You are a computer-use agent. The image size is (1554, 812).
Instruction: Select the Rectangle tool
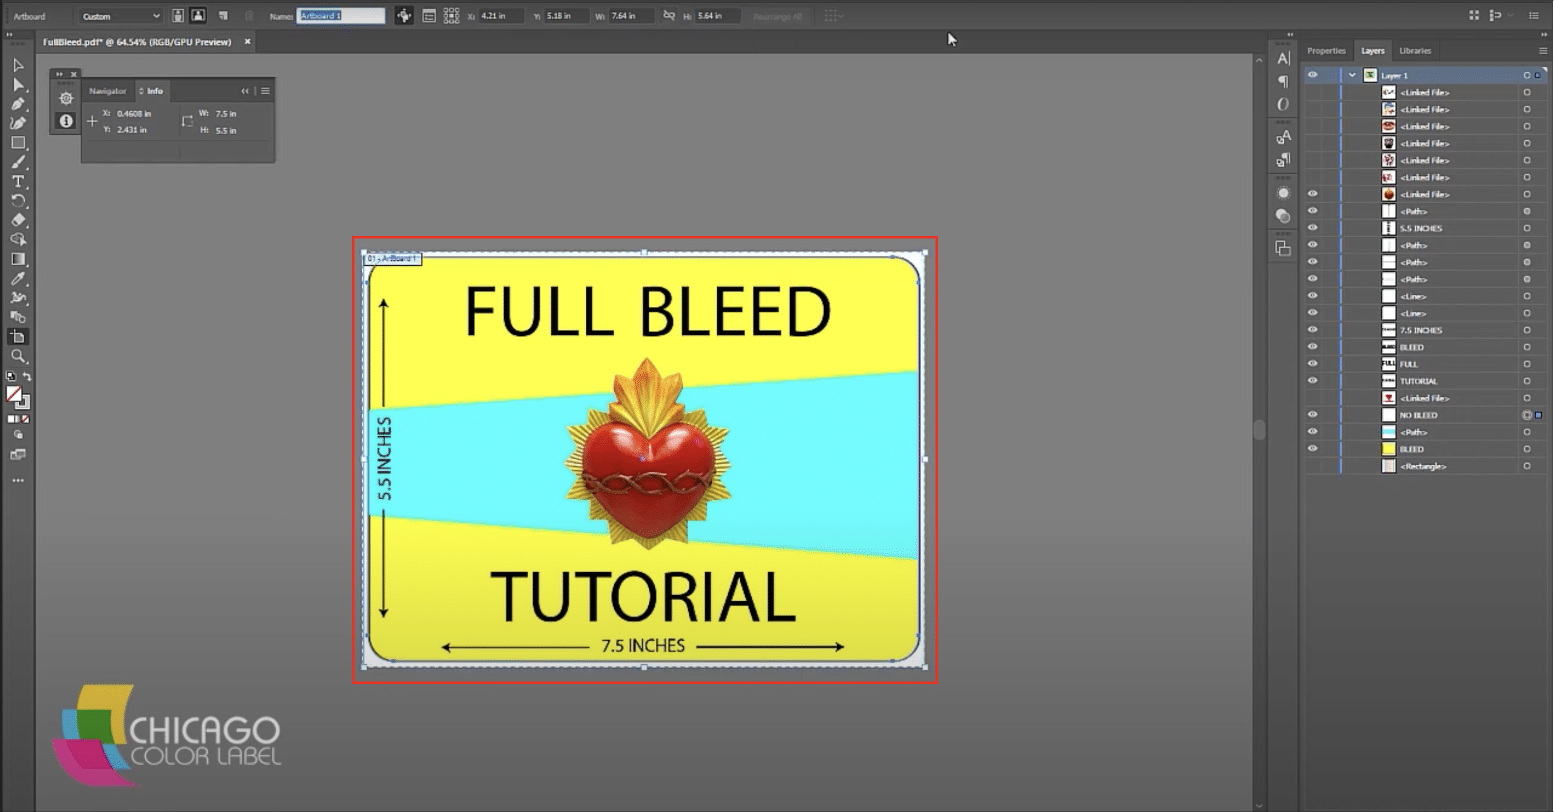[18, 143]
